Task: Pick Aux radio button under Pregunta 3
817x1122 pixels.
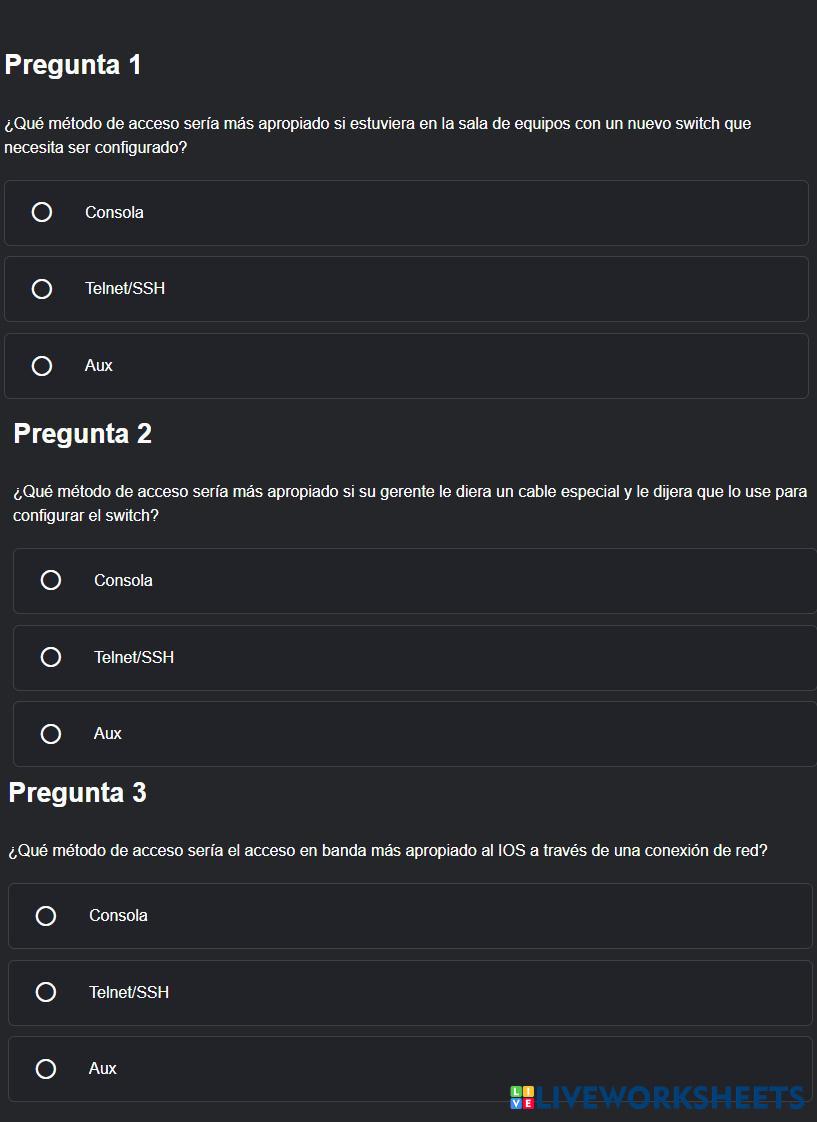Action: 46,1069
